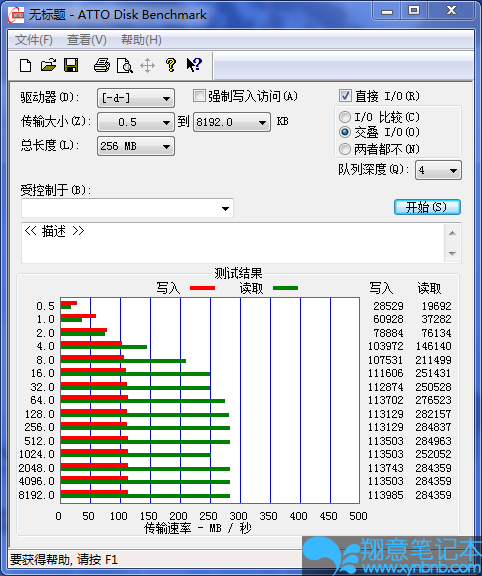Select the 交叠 I/O radio button
This screenshot has height=576, width=482.
tap(345, 132)
